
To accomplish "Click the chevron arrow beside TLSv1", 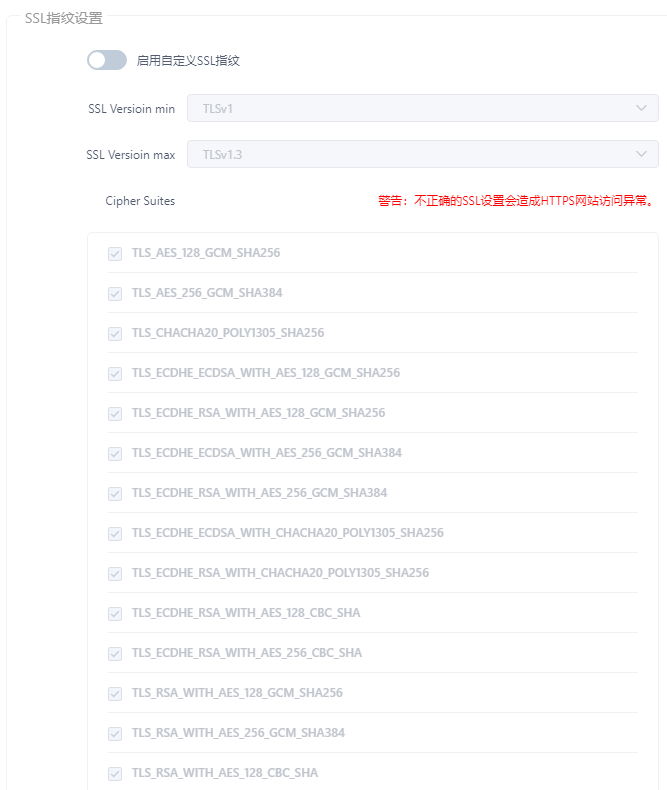I will [641, 108].
